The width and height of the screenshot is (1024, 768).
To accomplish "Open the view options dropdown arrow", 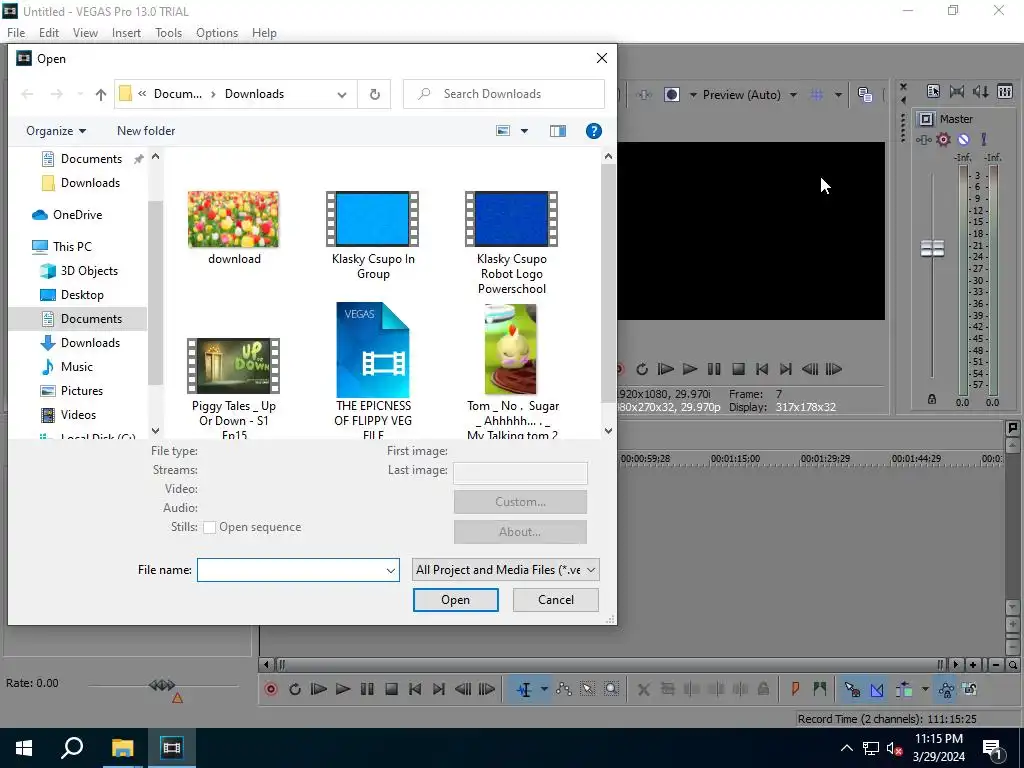I will pyautogui.click(x=524, y=131).
